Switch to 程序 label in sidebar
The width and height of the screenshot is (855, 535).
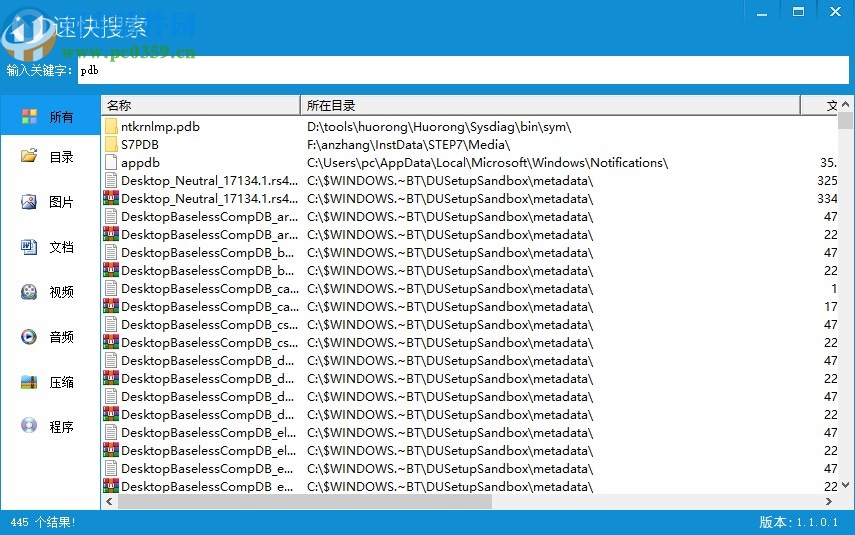coord(61,426)
